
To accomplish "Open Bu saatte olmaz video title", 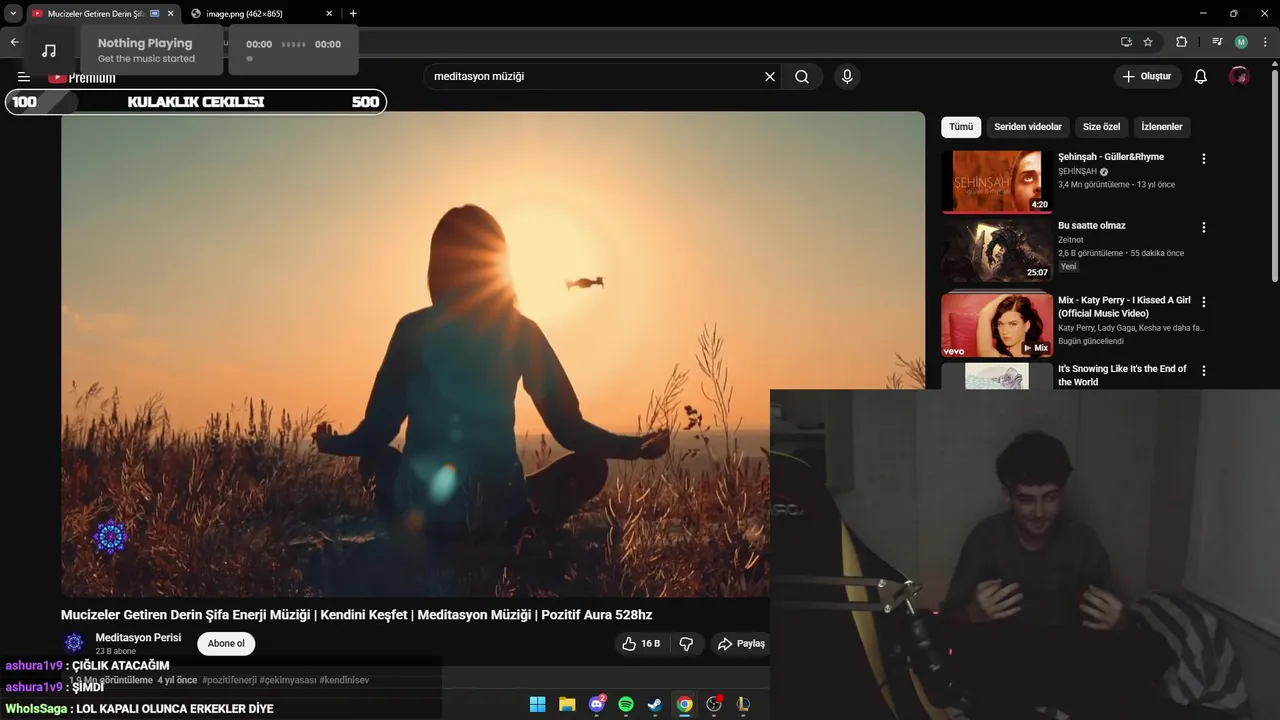I will (1092, 225).
